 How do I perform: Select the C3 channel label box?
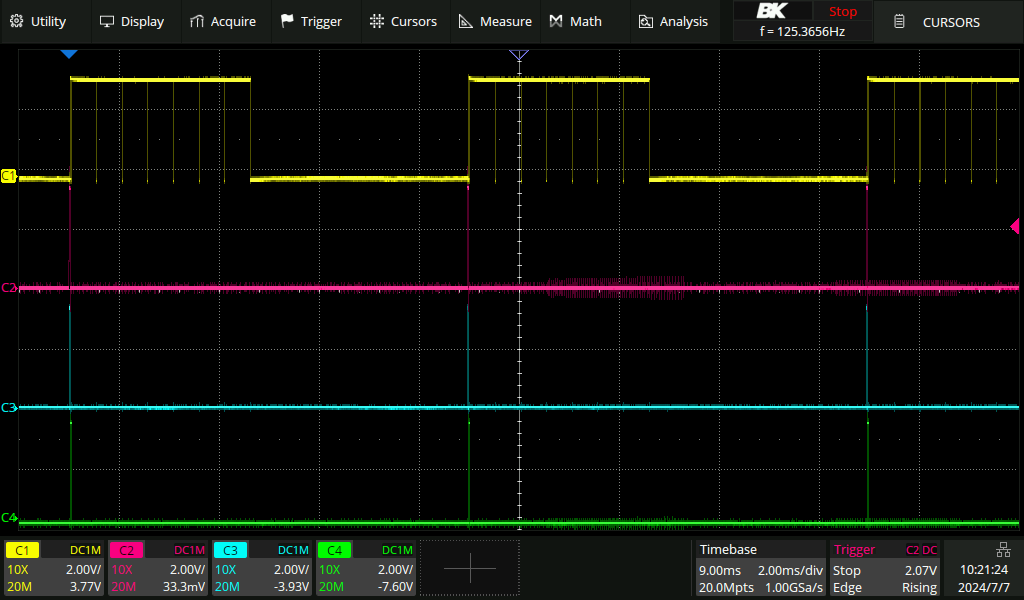coord(230,550)
